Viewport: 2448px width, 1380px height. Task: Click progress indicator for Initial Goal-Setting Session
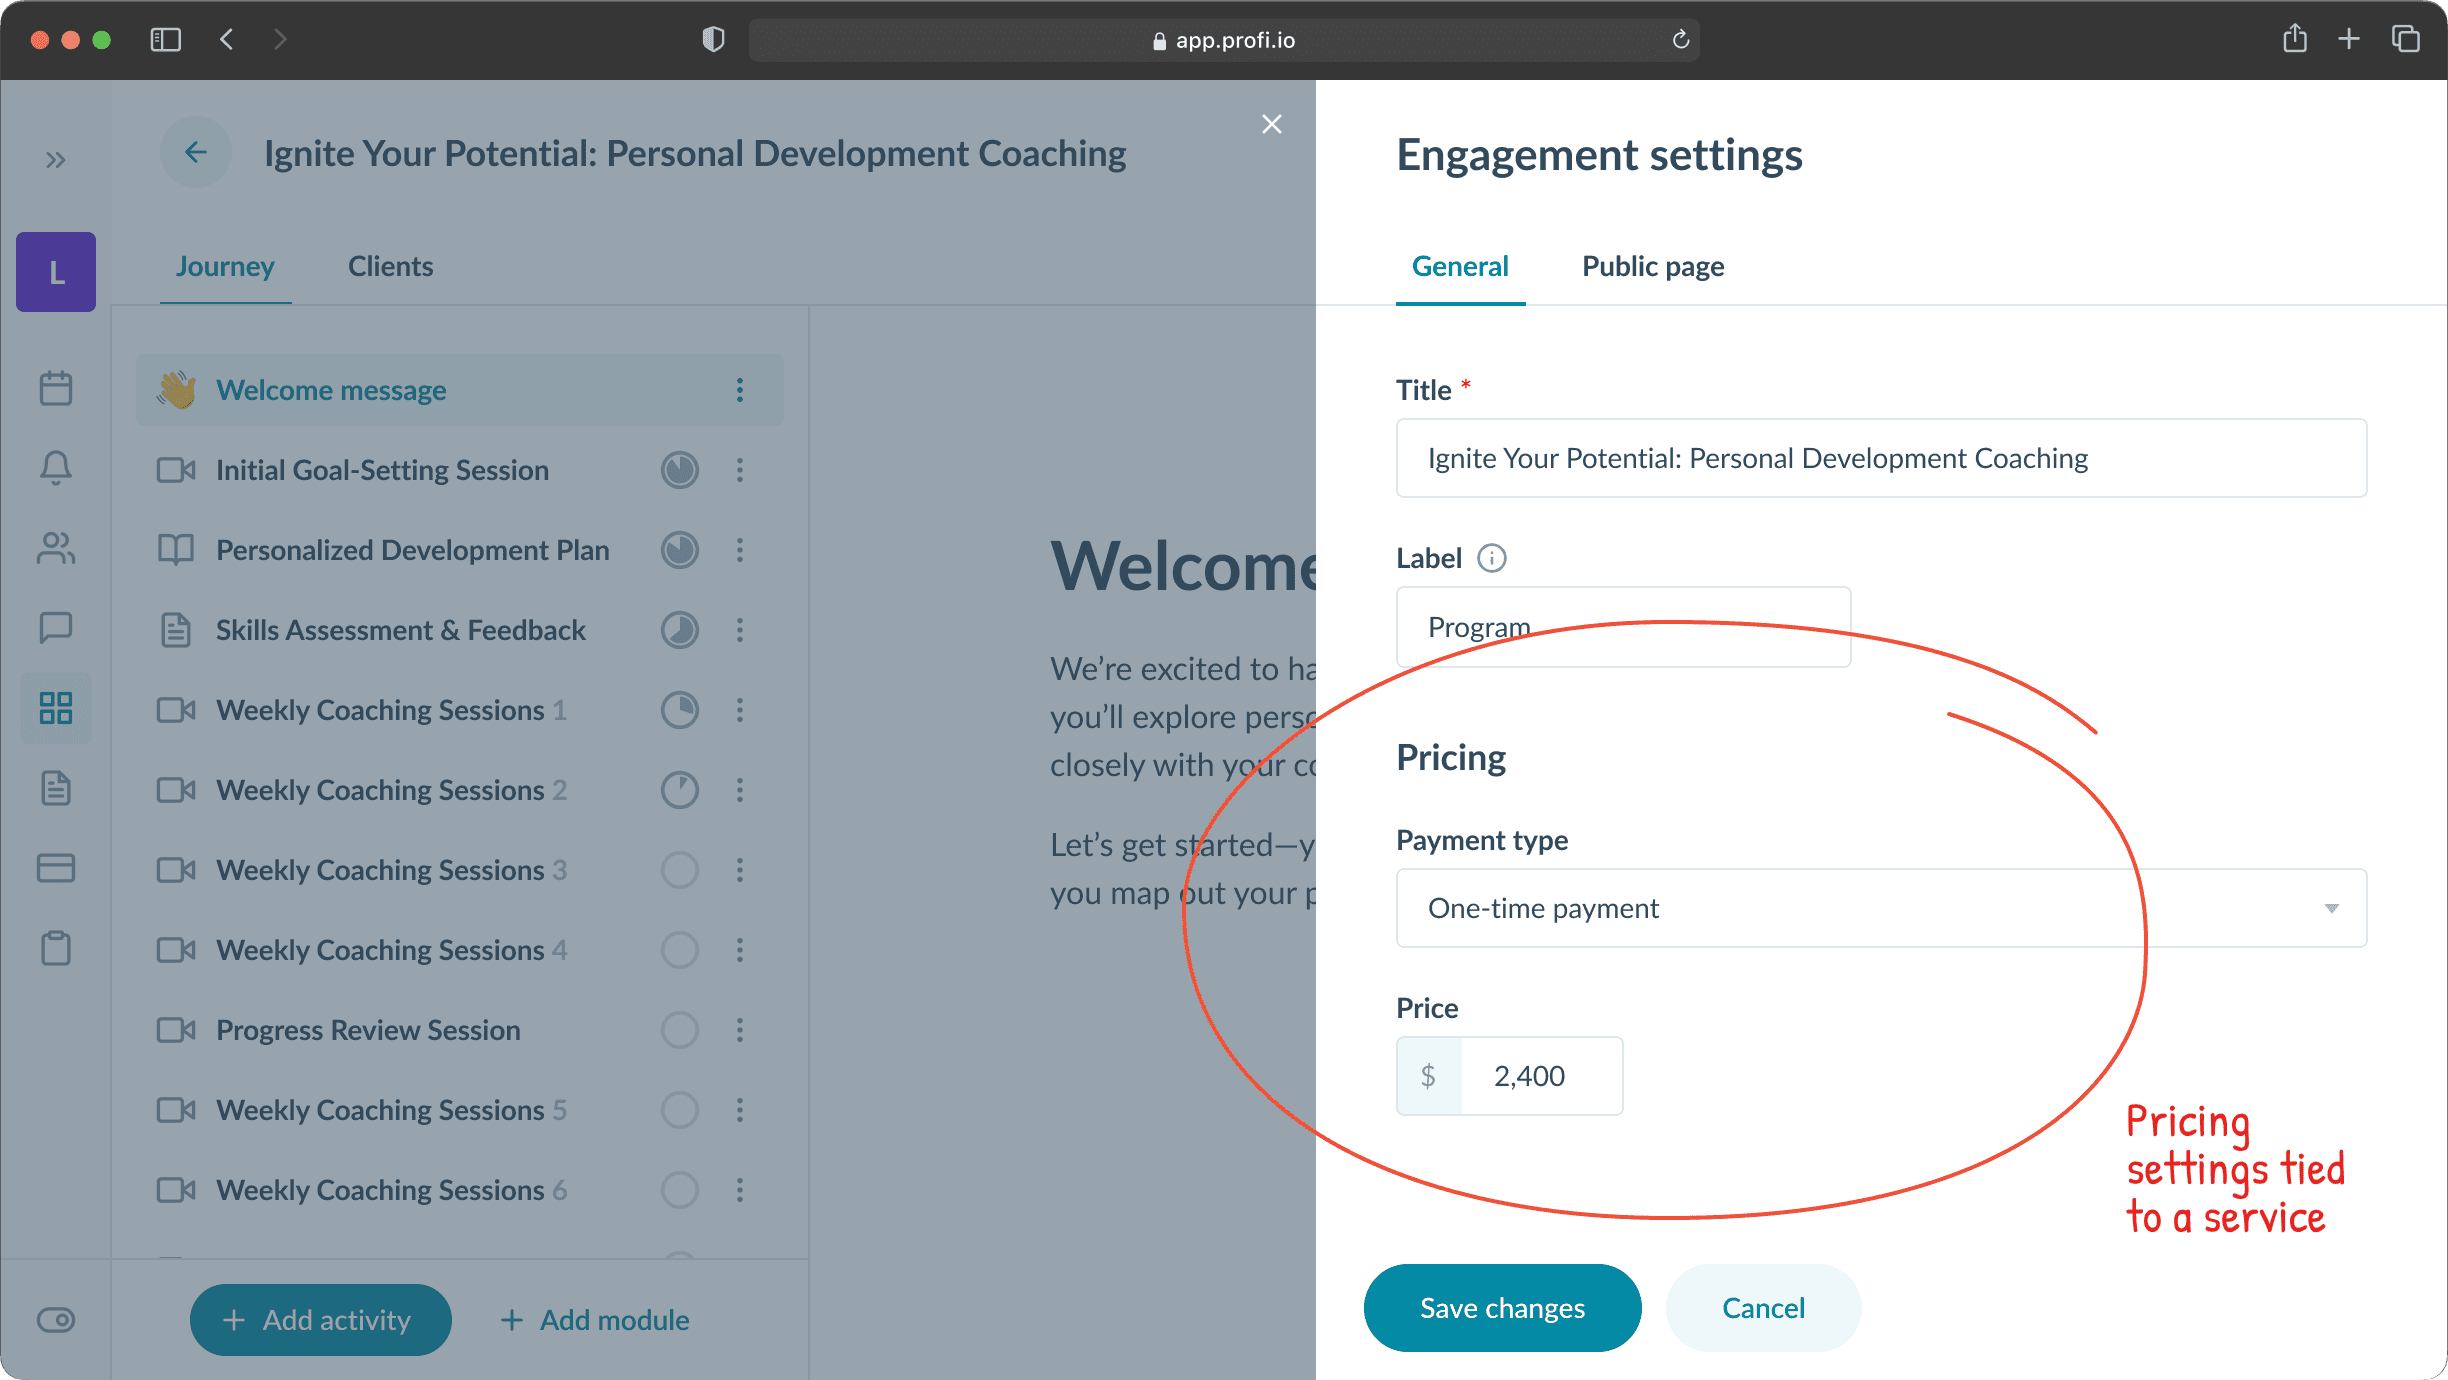tap(680, 470)
